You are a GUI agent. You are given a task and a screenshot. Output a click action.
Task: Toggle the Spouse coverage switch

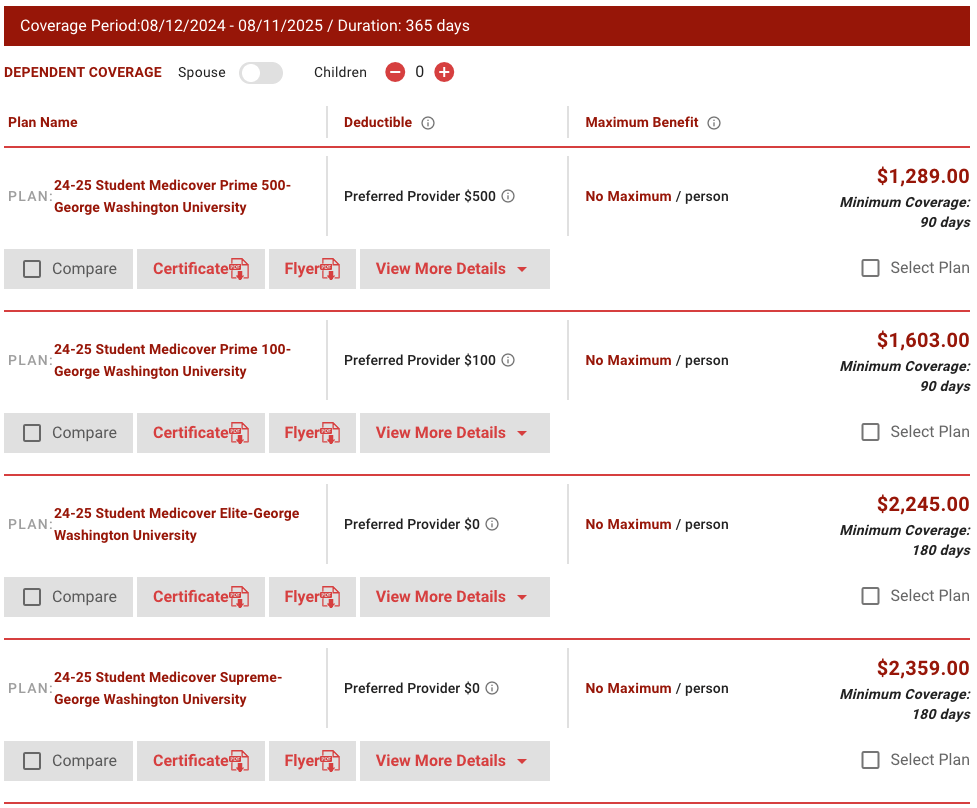pos(261,73)
